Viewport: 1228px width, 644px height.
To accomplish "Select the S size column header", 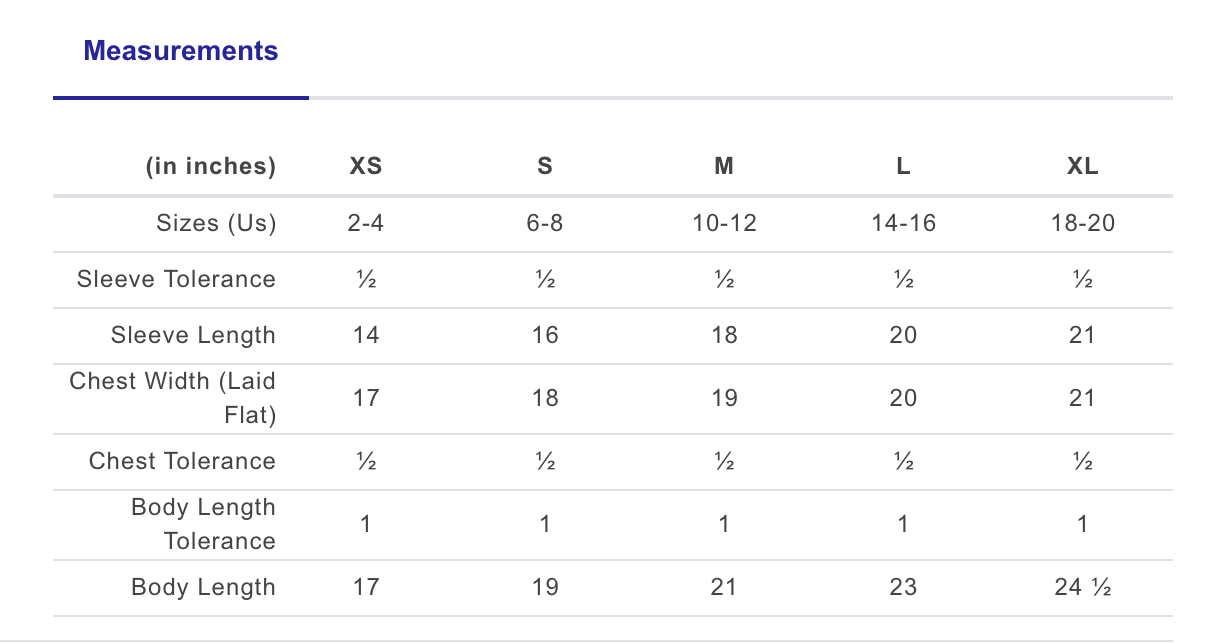I will tap(545, 167).
